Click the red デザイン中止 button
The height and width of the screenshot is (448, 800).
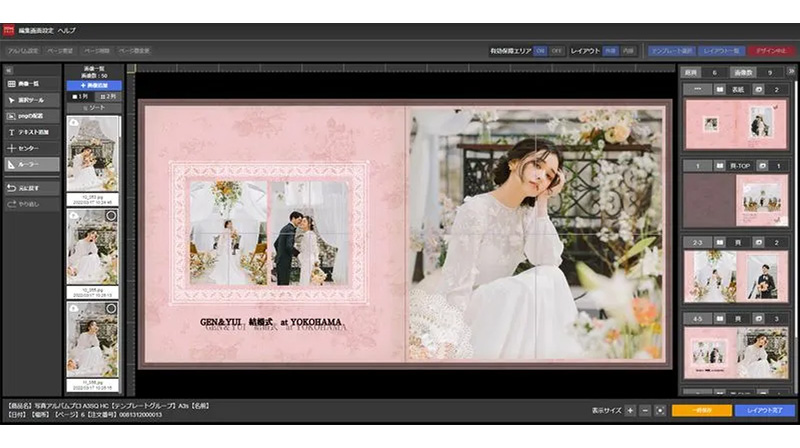771,51
